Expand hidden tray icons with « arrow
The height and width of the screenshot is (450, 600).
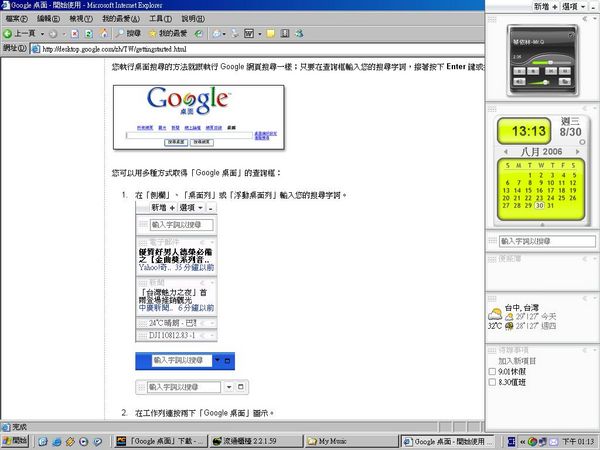tap(523, 442)
